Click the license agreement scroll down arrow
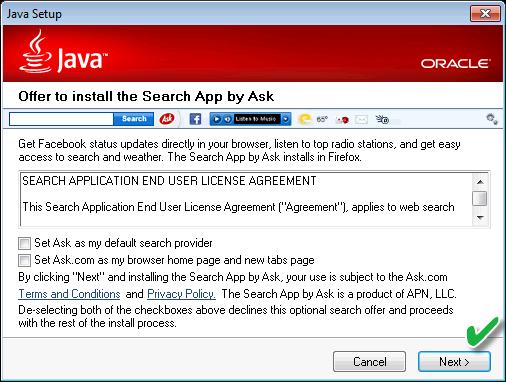The height and width of the screenshot is (382, 506). pyautogui.click(x=480, y=218)
